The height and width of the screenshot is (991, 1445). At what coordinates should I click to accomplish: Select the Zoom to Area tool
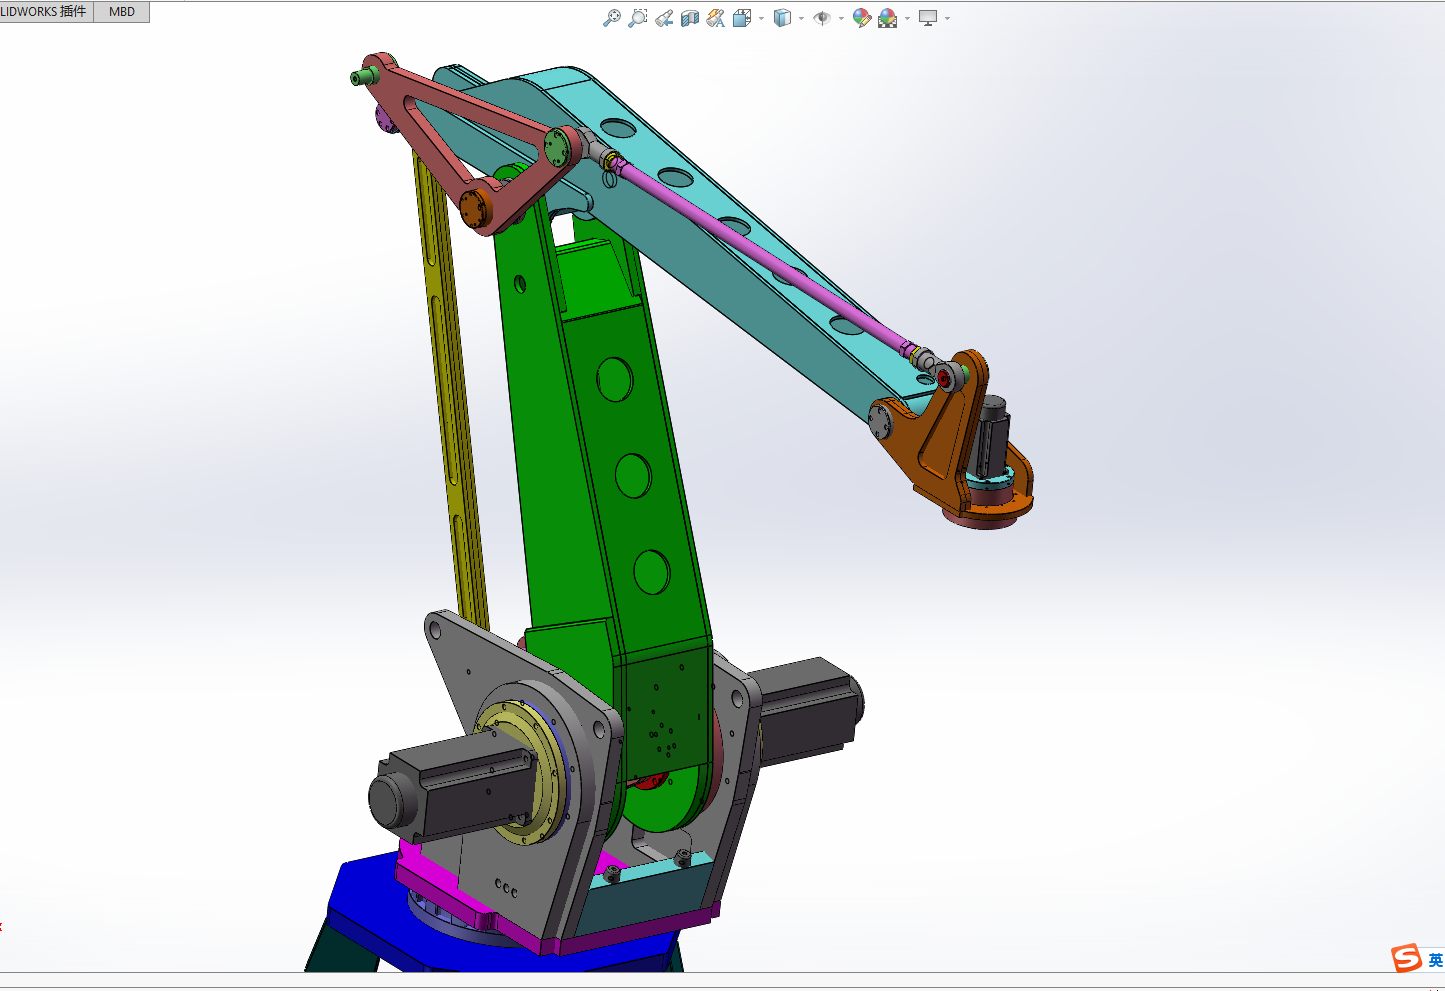[637, 18]
